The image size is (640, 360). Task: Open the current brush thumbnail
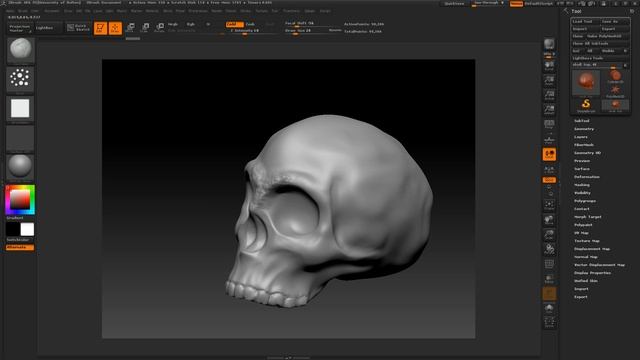(x=20, y=50)
